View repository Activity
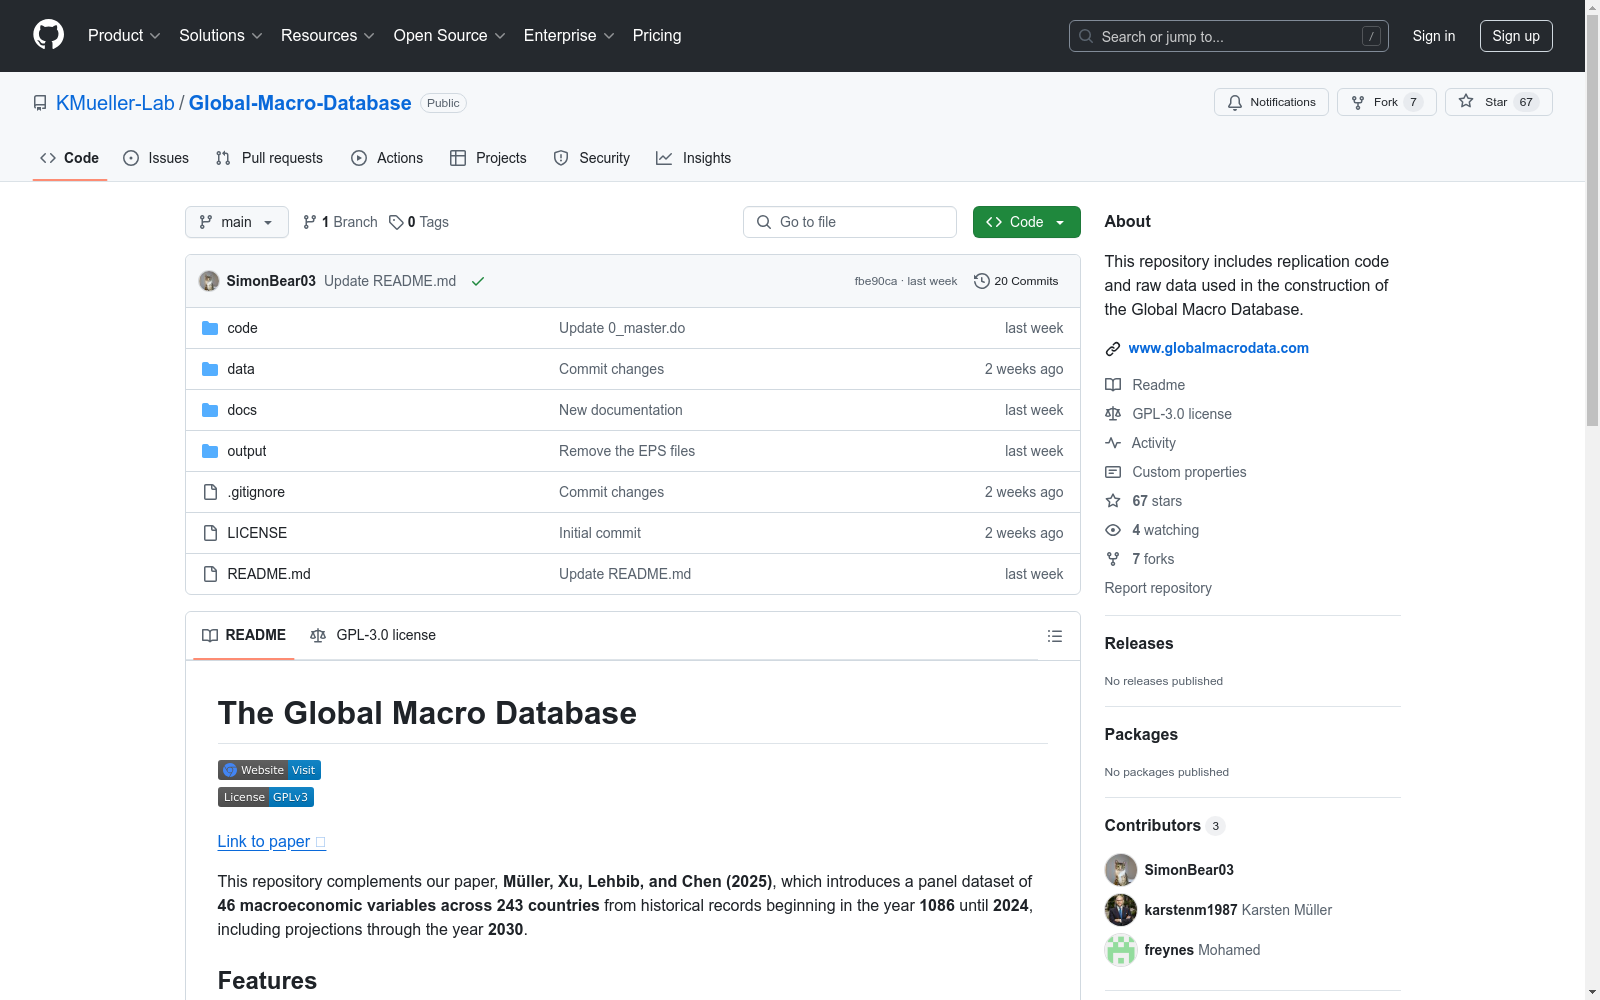Viewport: 1600px width, 1000px height. tap(1140, 443)
